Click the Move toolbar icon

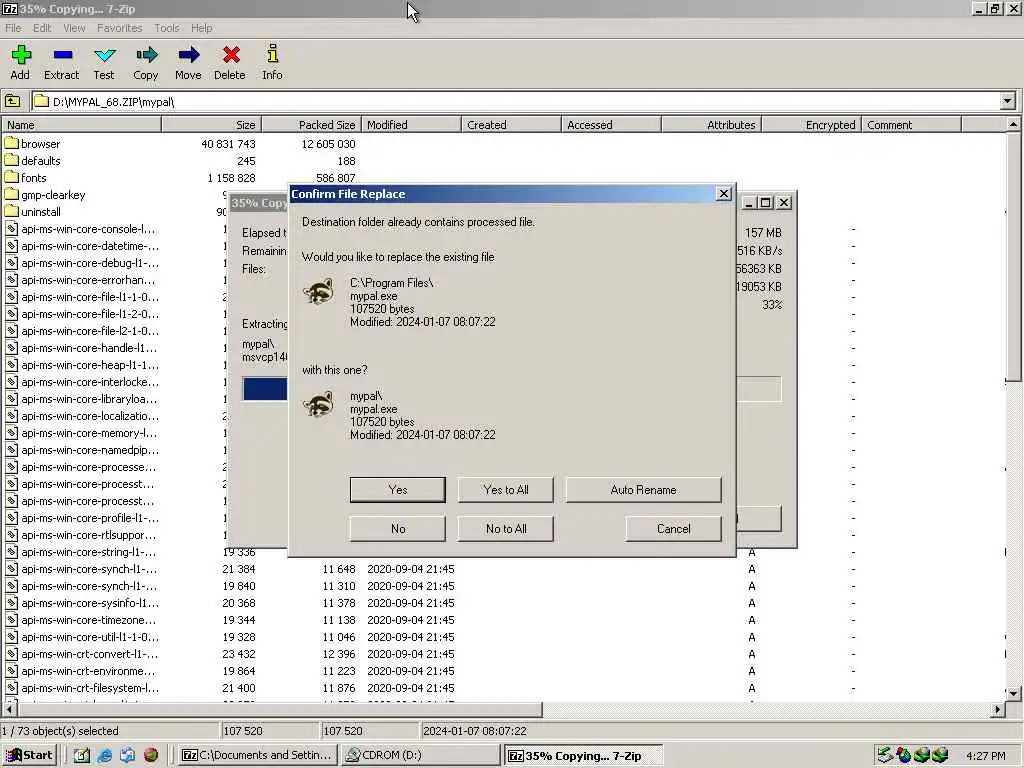[x=189, y=56]
